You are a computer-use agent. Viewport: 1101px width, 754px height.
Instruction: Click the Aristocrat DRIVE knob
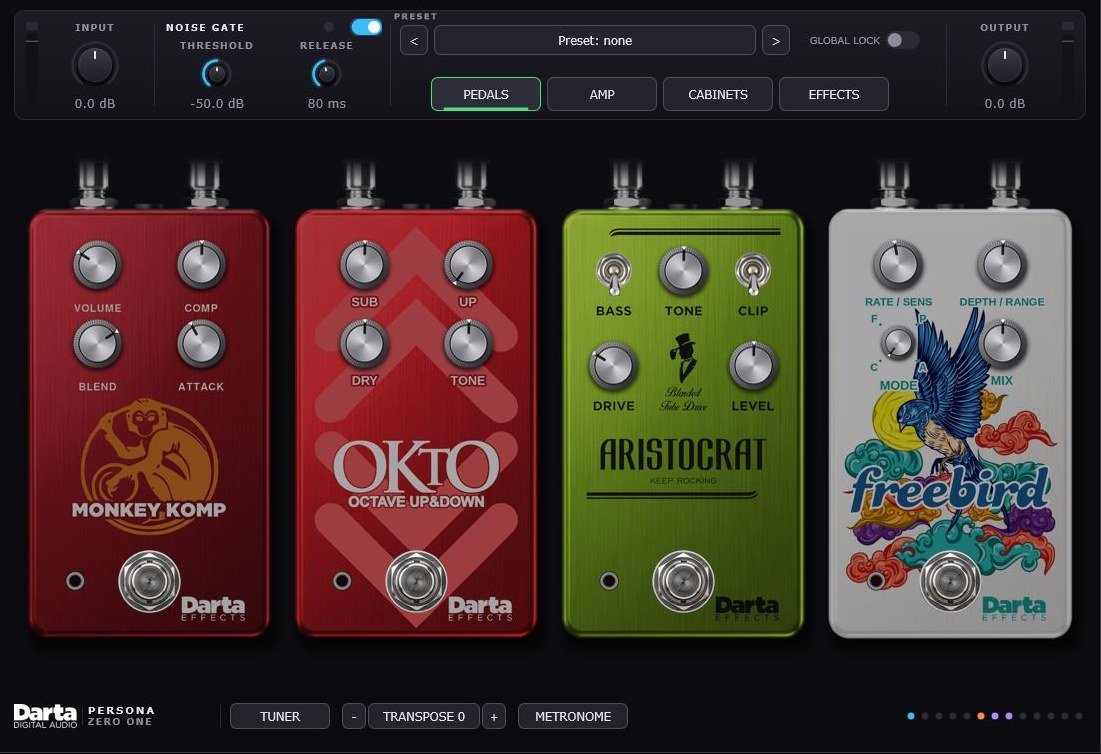(x=613, y=366)
